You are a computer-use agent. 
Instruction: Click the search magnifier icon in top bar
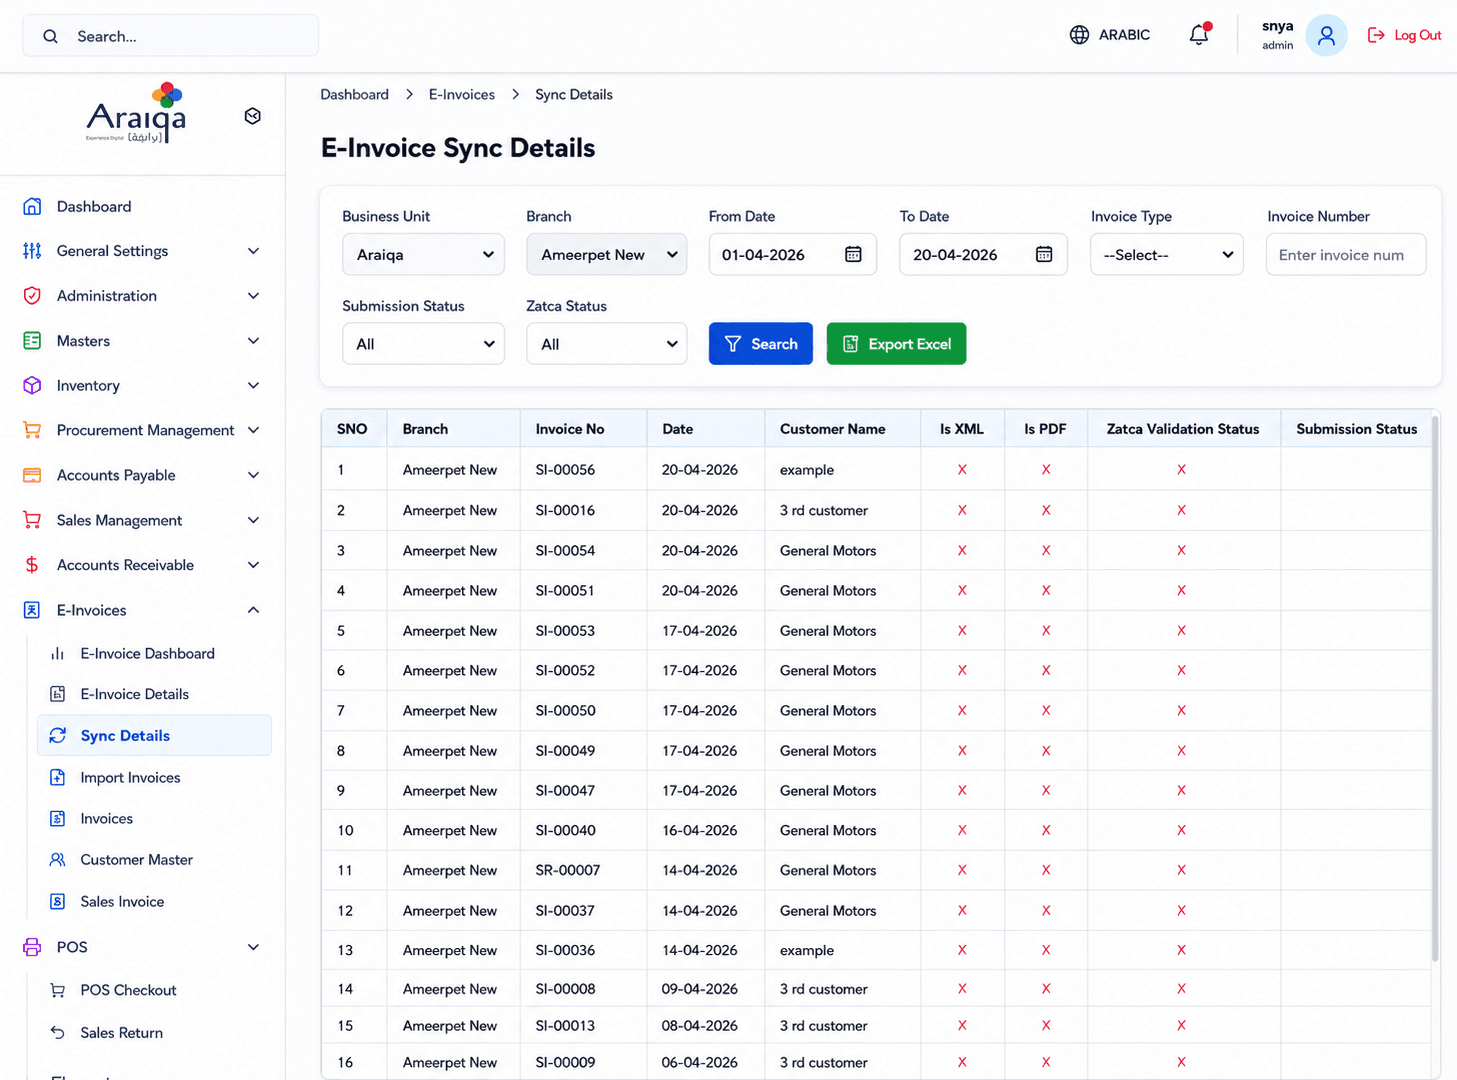coord(50,36)
